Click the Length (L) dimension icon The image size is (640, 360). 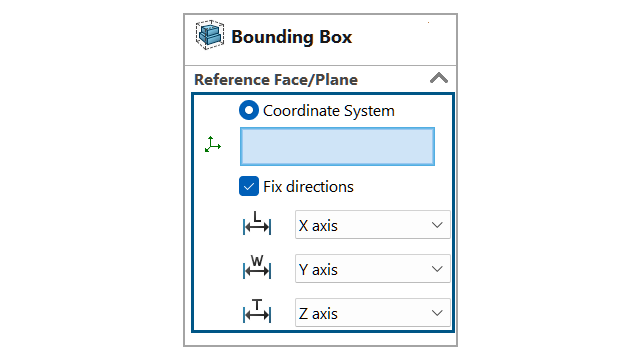click(x=257, y=223)
